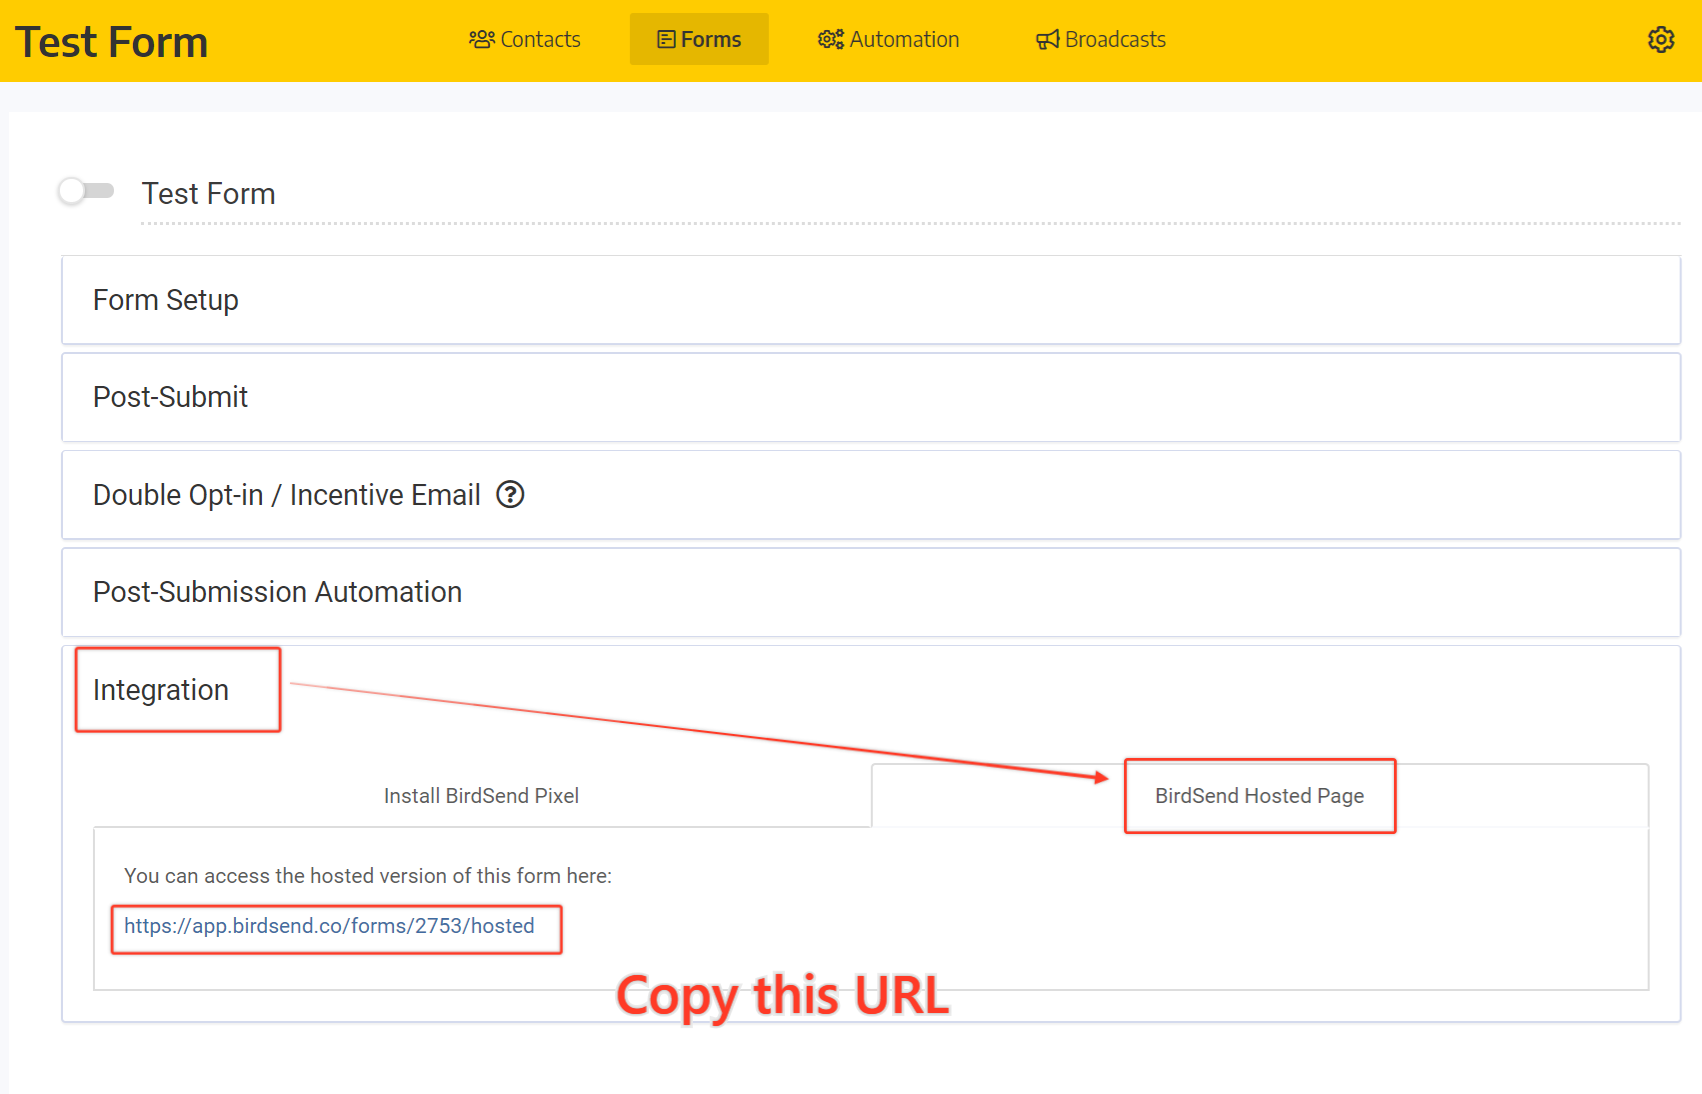Open the settings gear in the top right
The image size is (1702, 1094).
[1661, 39]
